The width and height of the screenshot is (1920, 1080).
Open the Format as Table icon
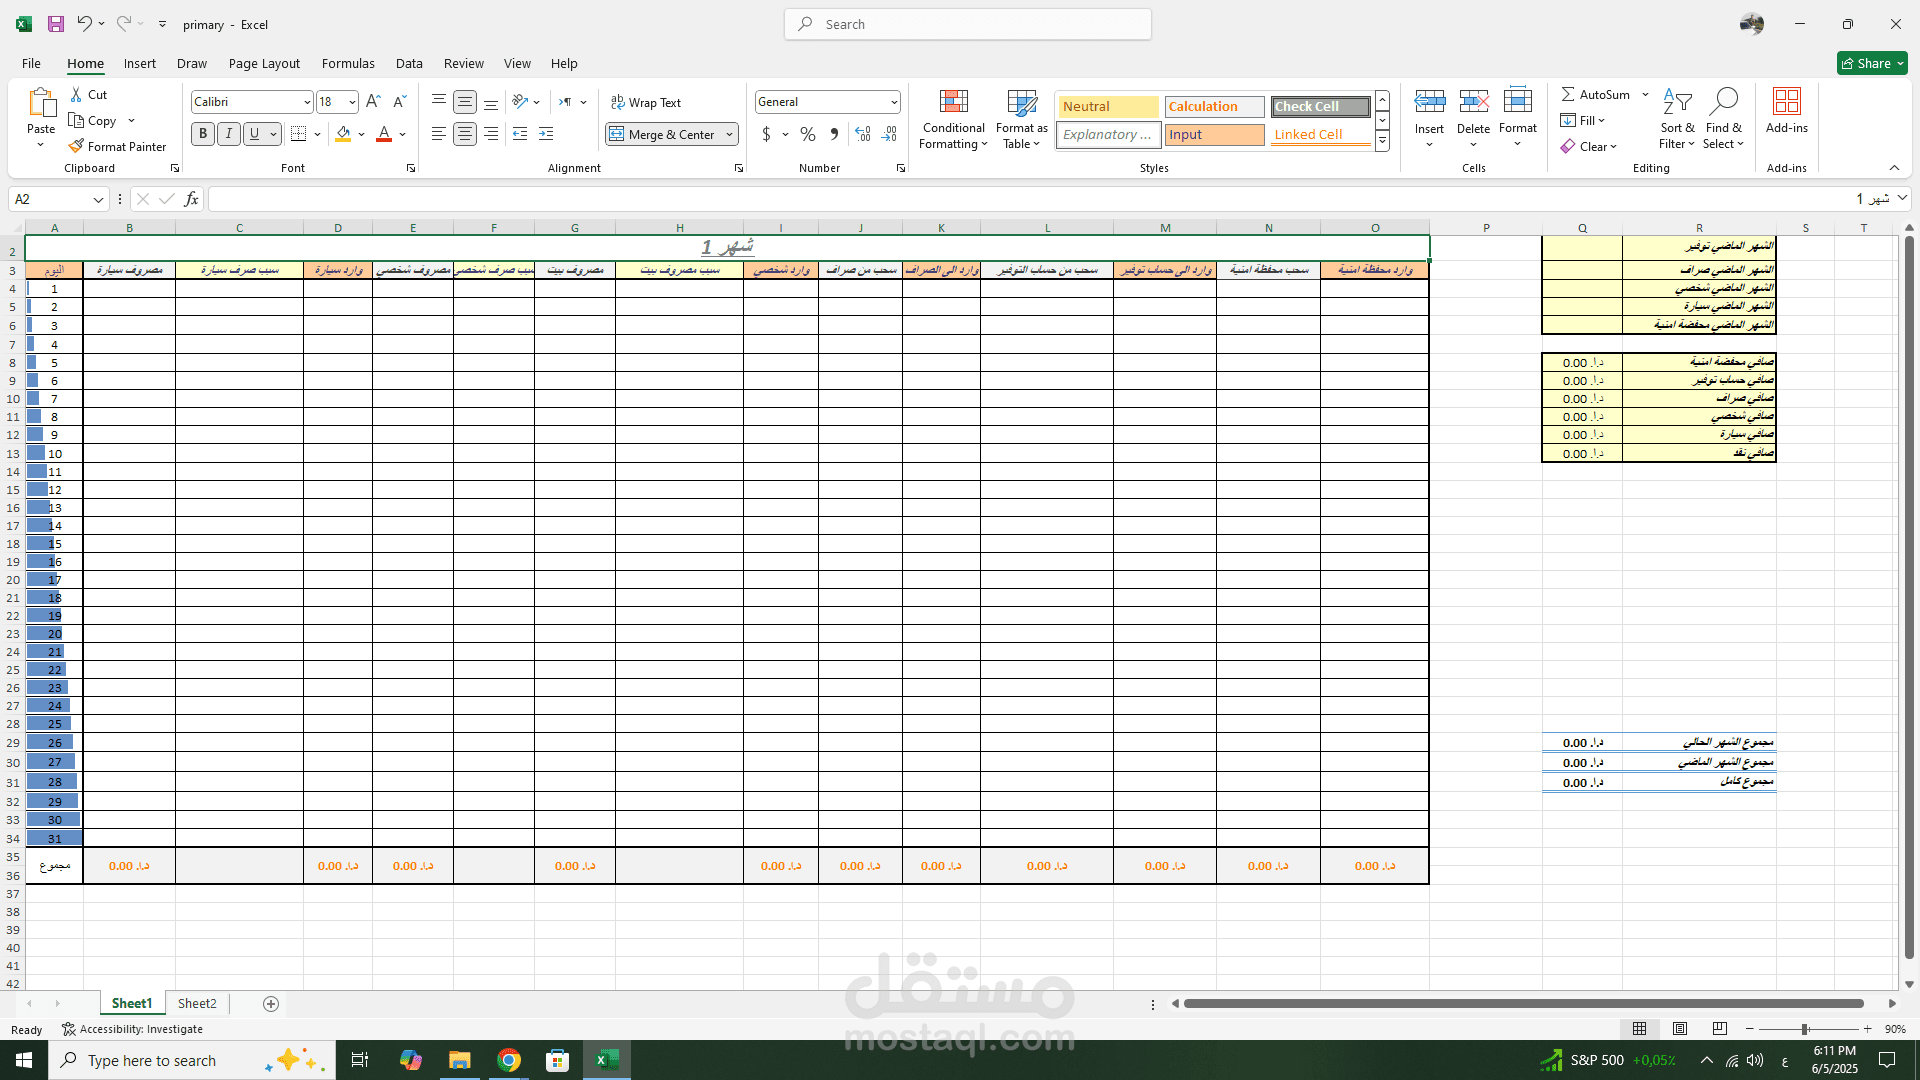(1022, 102)
